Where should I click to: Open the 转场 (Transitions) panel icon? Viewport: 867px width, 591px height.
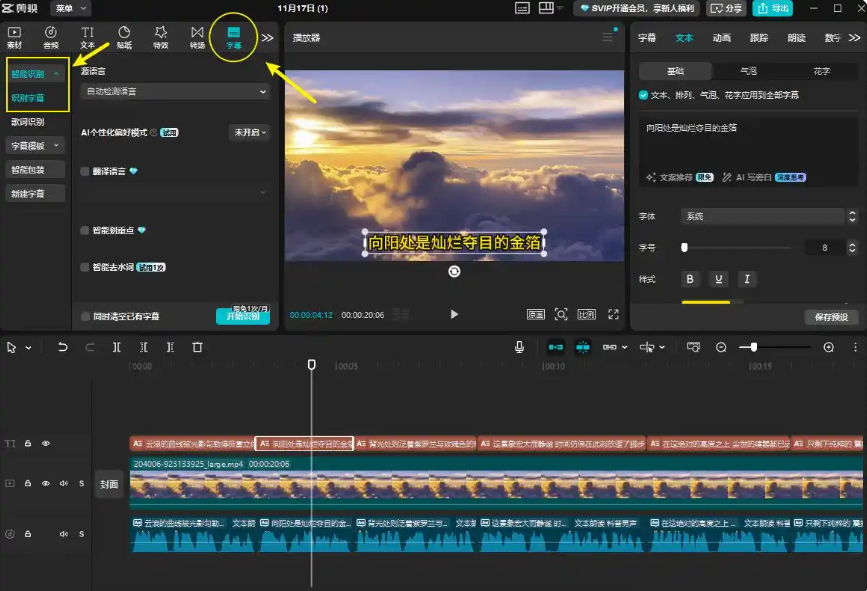point(197,37)
